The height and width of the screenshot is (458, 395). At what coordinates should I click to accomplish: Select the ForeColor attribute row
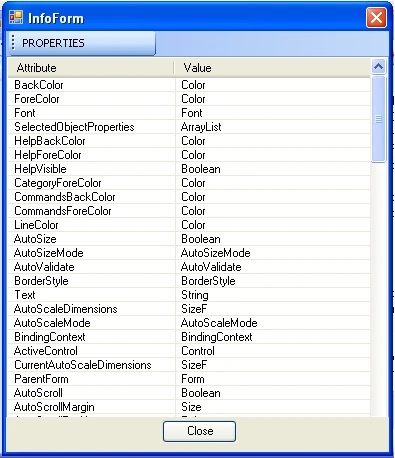(x=189, y=99)
